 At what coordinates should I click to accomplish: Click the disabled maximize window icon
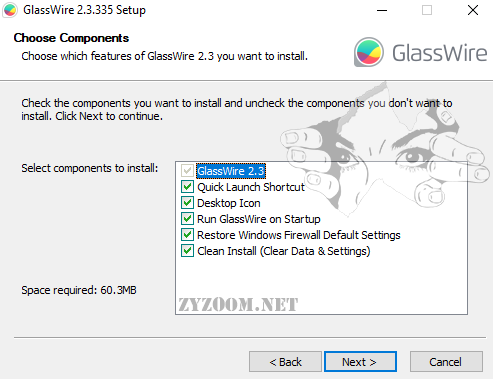427,10
